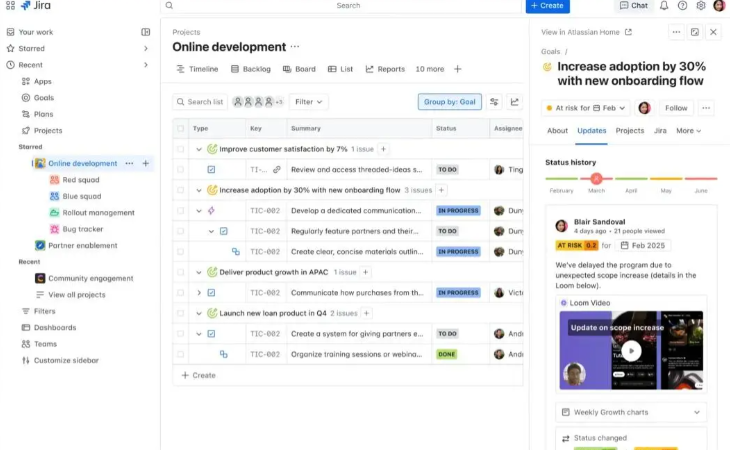The width and height of the screenshot is (730, 450).
Task: Open the Filter dropdown
Action: click(x=308, y=102)
